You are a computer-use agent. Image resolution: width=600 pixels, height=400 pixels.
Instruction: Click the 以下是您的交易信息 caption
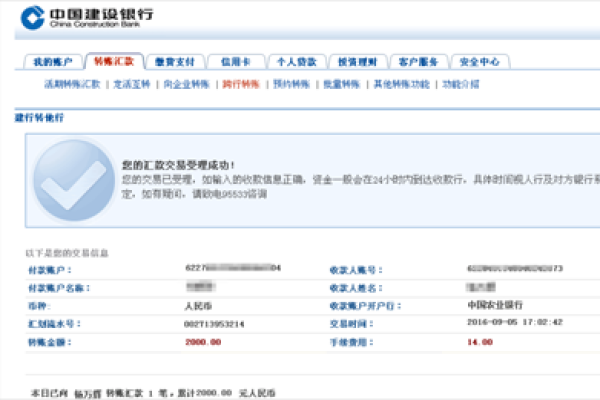click(67, 253)
